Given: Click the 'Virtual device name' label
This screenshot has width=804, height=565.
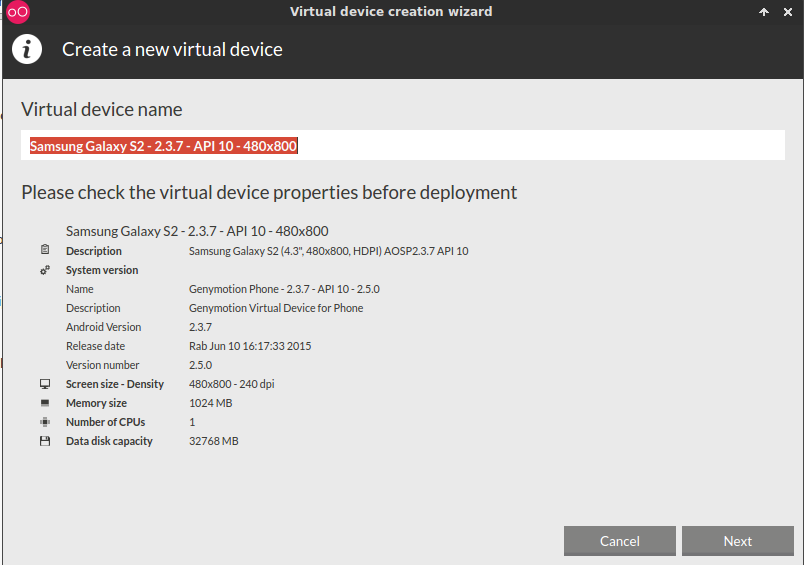Looking at the screenshot, I should coord(102,110).
